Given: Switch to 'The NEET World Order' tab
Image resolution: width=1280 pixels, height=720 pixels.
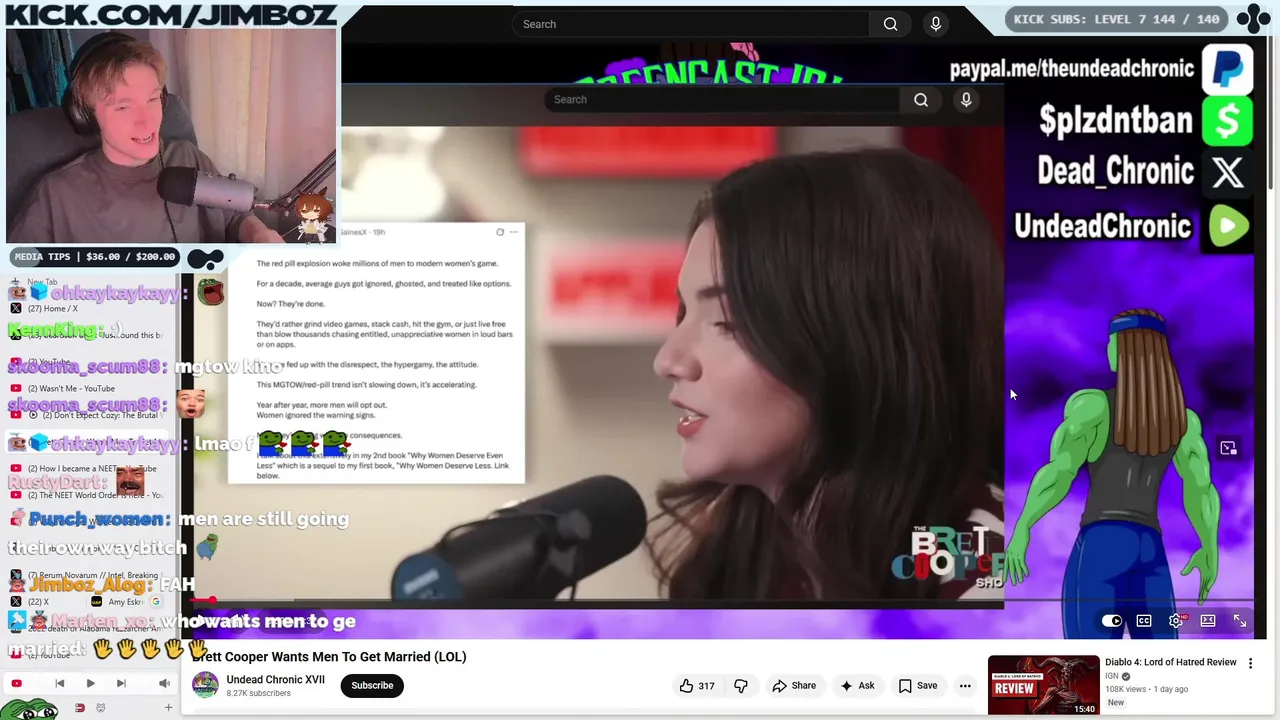Looking at the screenshot, I should coord(90,495).
